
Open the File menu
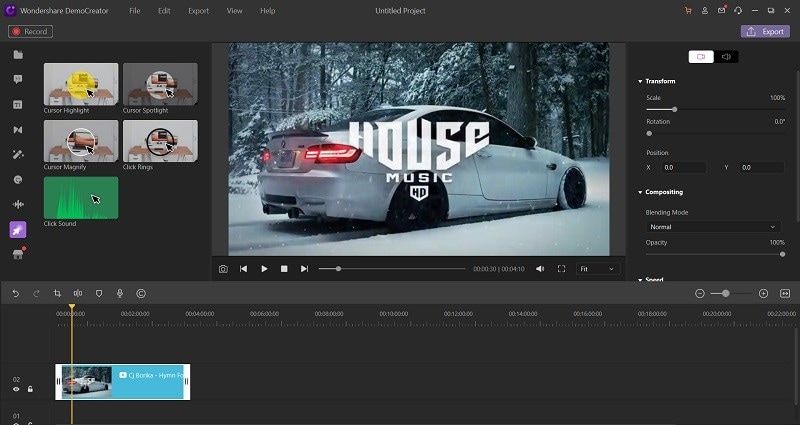(x=135, y=11)
